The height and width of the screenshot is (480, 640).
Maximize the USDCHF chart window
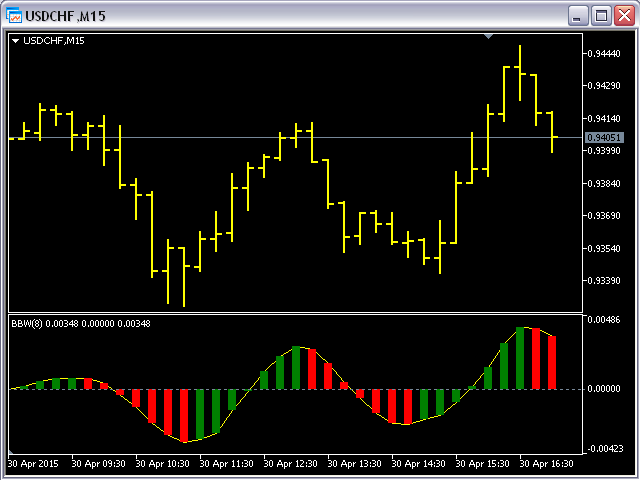click(x=601, y=16)
